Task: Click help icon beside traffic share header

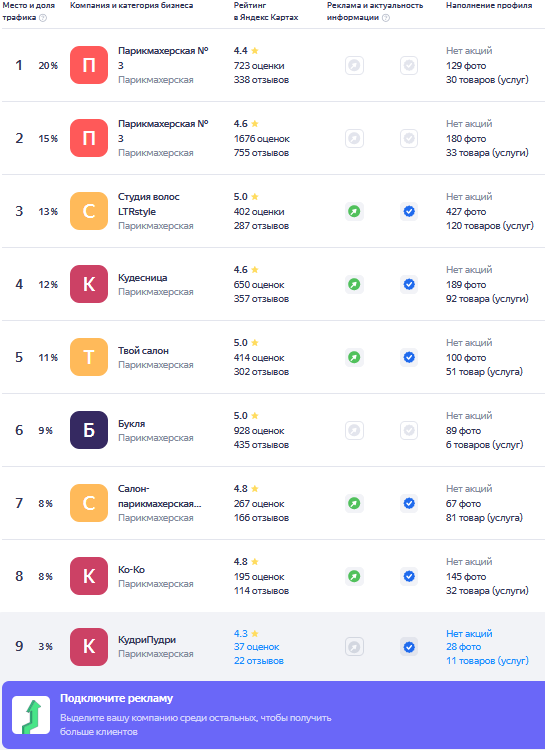Action: (x=43, y=18)
